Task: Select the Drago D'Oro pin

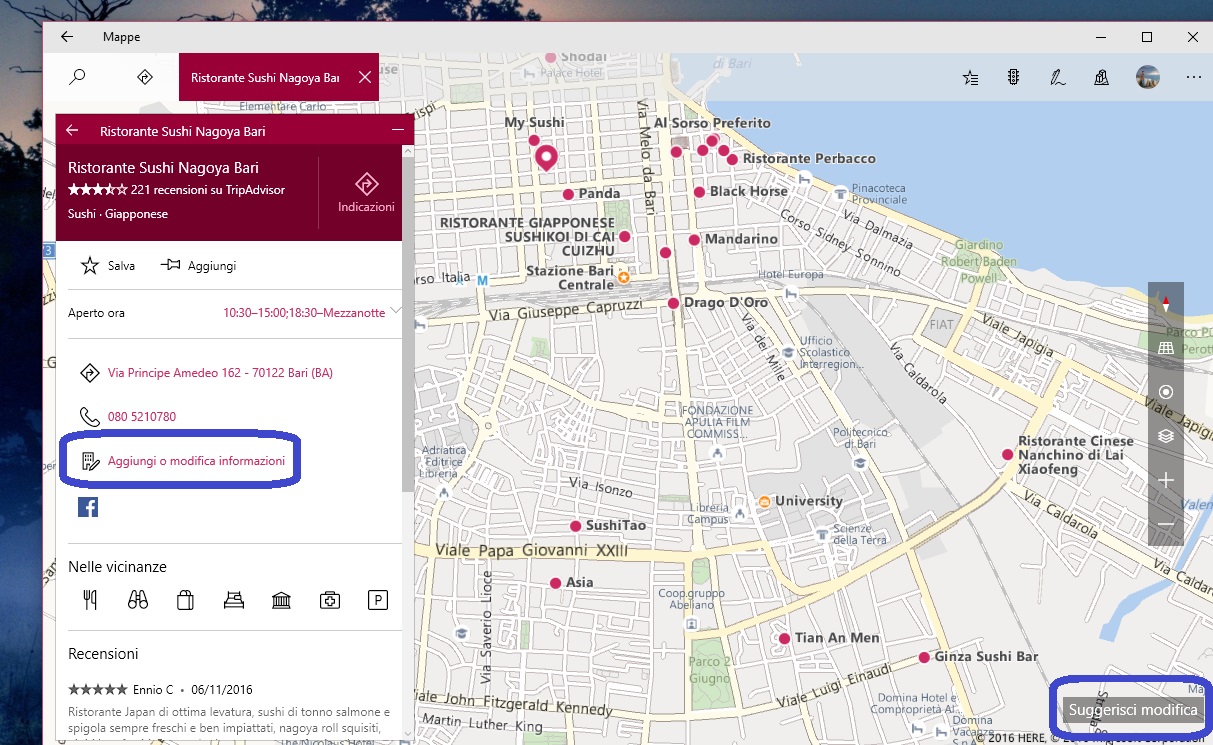Action: [673, 303]
